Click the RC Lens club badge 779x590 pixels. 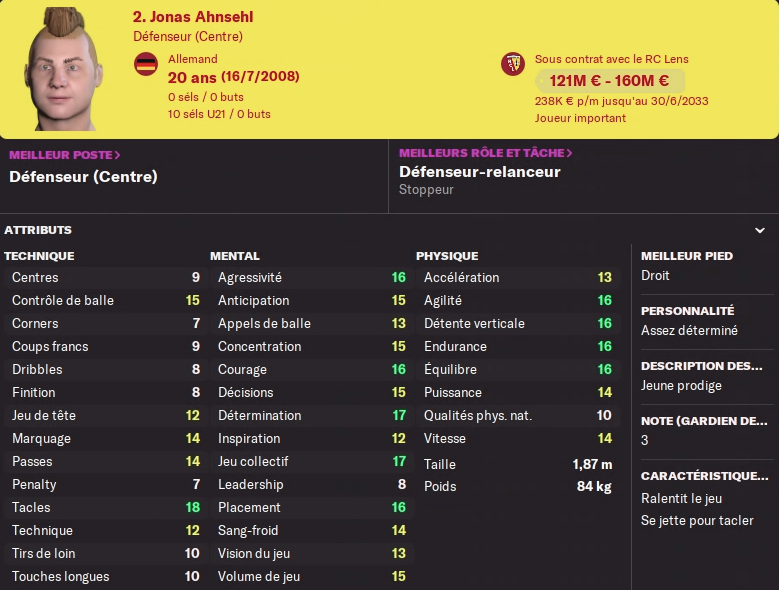(513, 65)
